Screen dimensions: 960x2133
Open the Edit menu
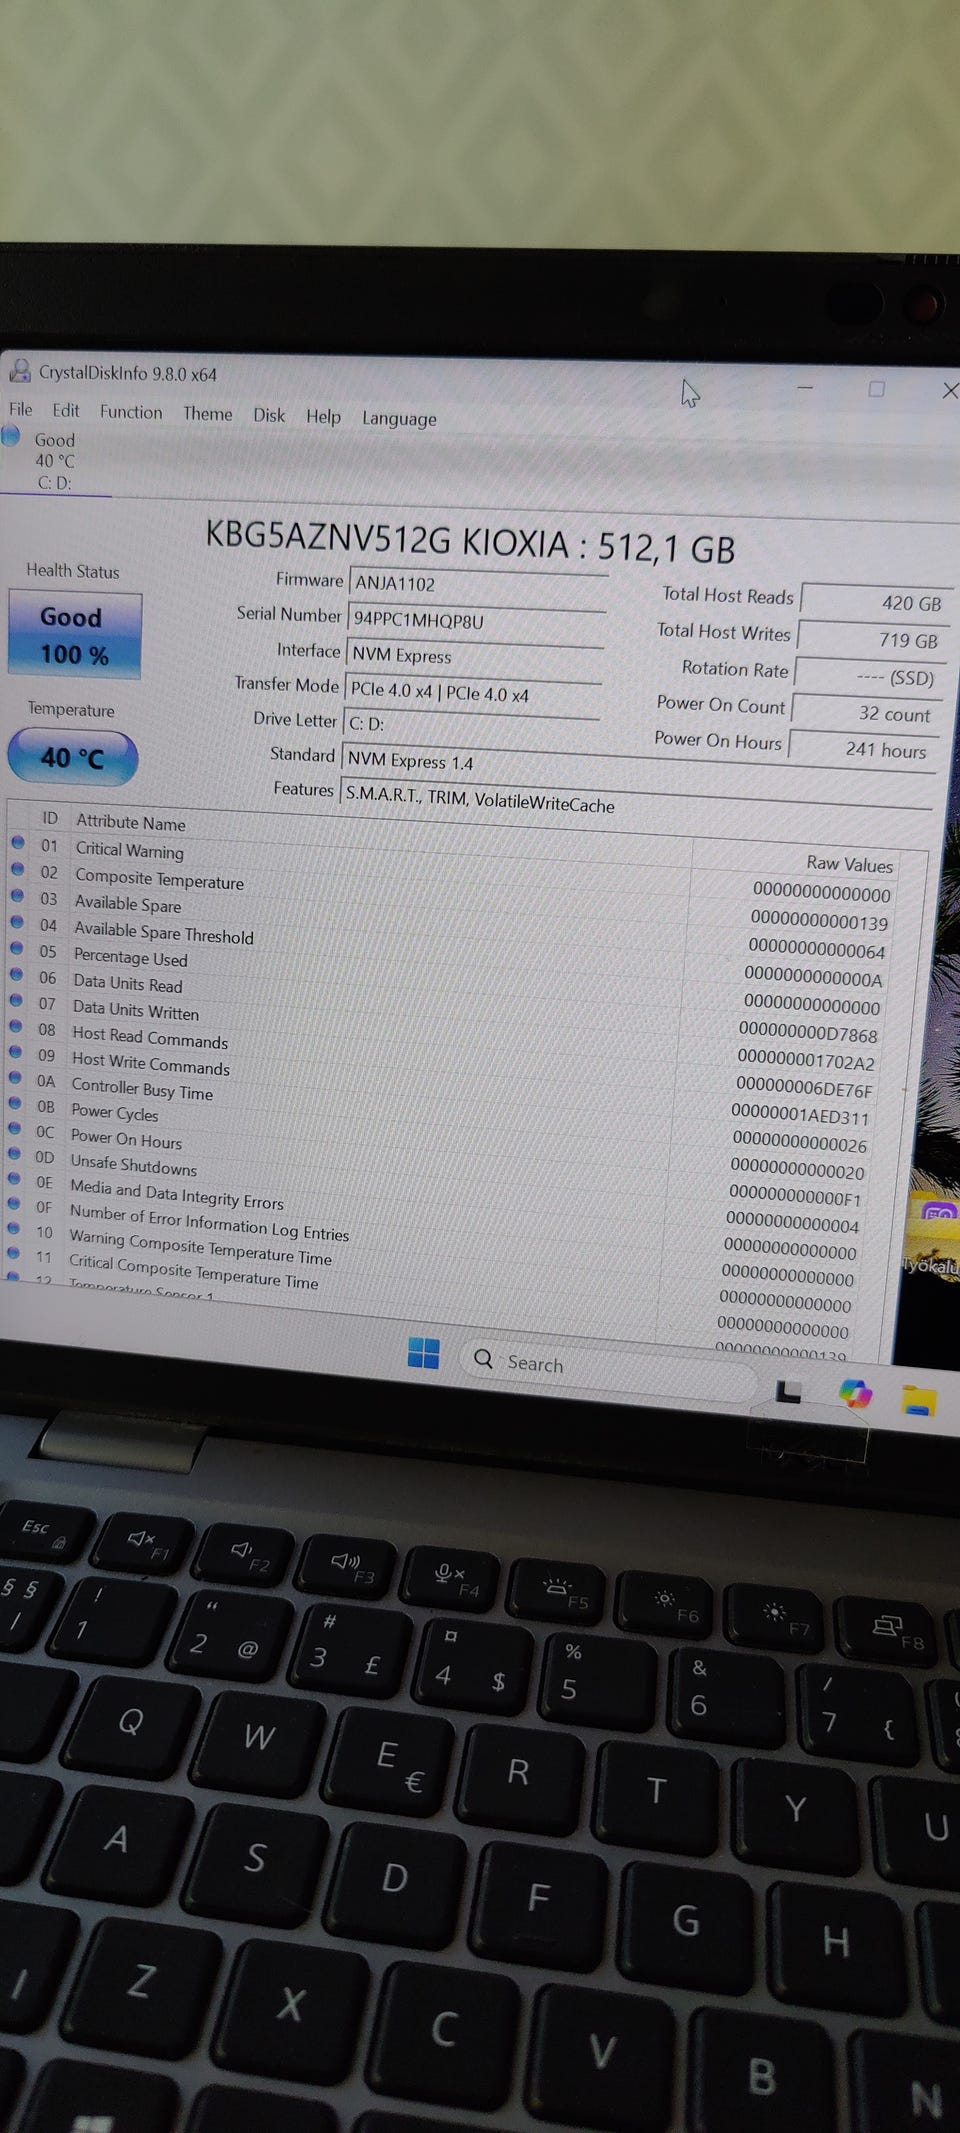click(66, 410)
